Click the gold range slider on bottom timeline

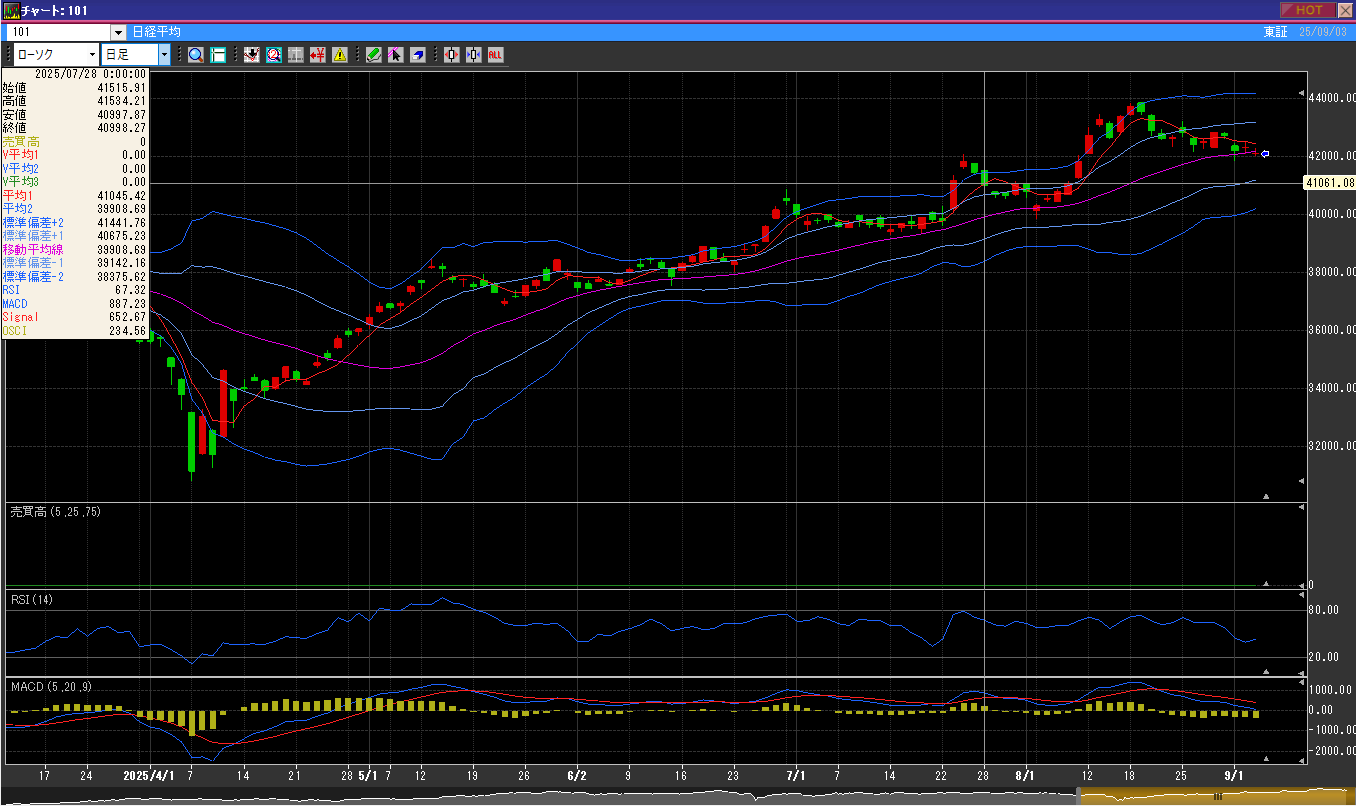(1215, 797)
